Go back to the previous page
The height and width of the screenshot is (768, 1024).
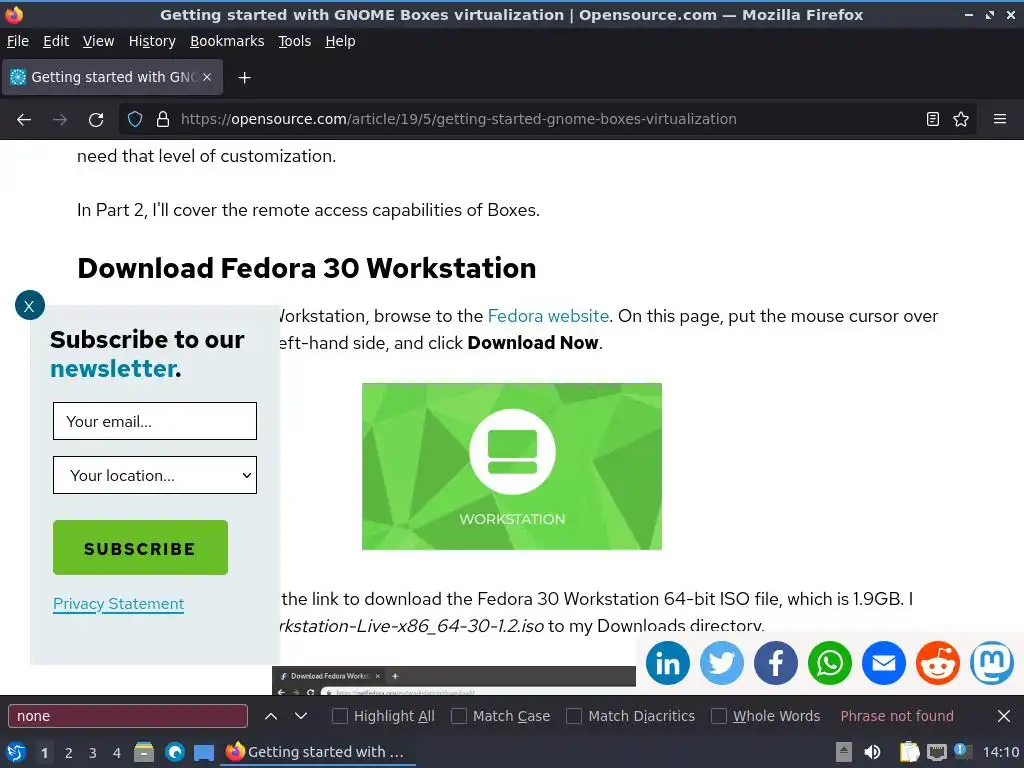click(24, 120)
